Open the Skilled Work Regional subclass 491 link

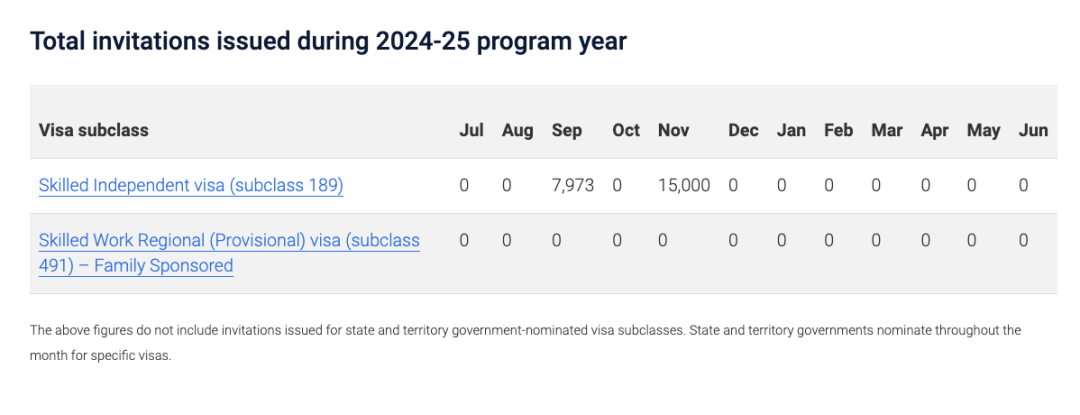pos(229,241)
